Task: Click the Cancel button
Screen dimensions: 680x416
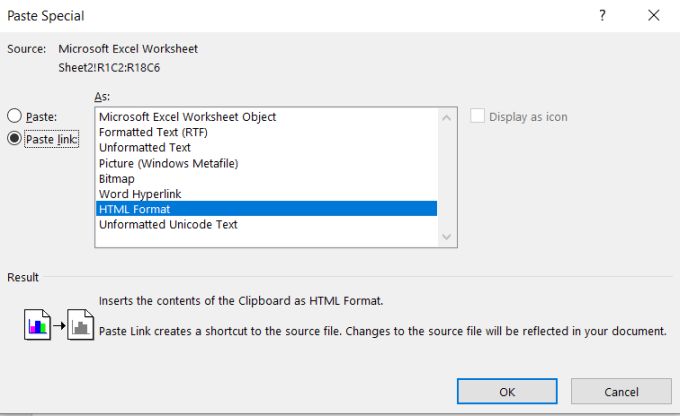Action: click(x=621, y=392)
